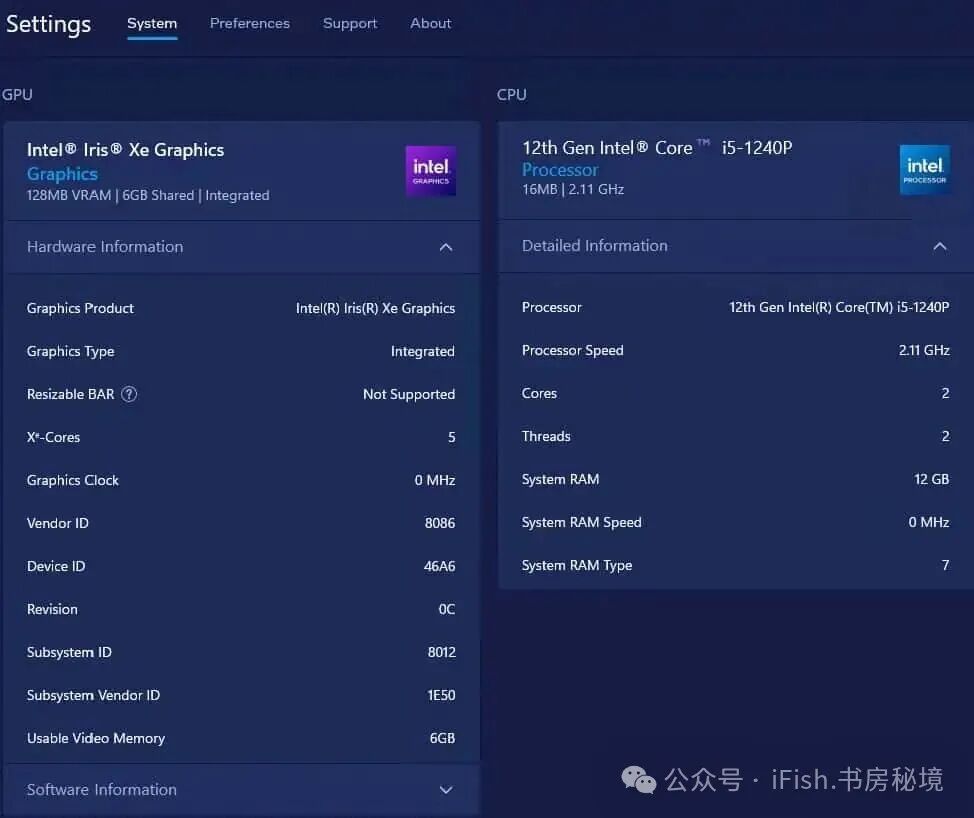Click the purple Intel Graphics logo badge
The height and width of the screenshot is (818, 974).
[x=430, y=171]
